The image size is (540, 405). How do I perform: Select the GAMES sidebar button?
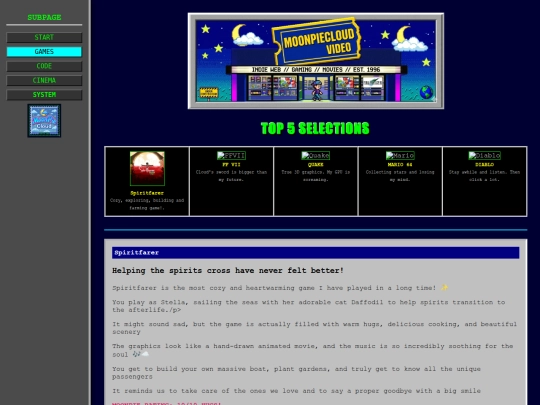point(44,52)
